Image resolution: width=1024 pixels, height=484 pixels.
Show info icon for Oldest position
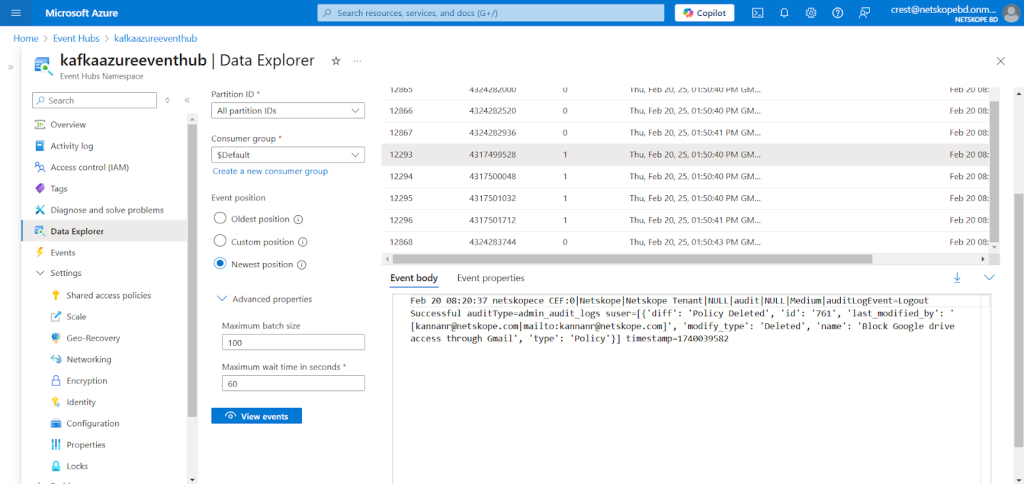click(x=298, y=220)
